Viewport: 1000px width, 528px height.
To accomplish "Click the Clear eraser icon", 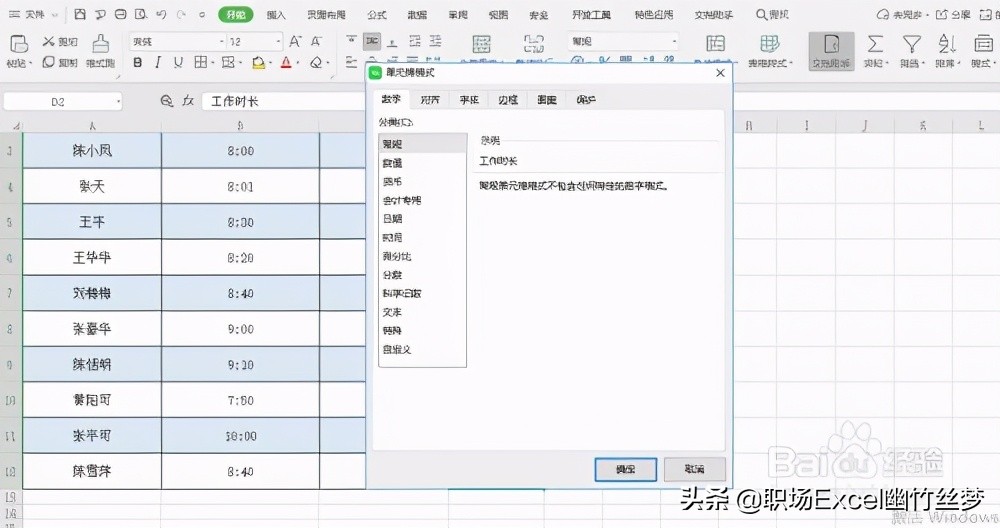I will 316,62.
